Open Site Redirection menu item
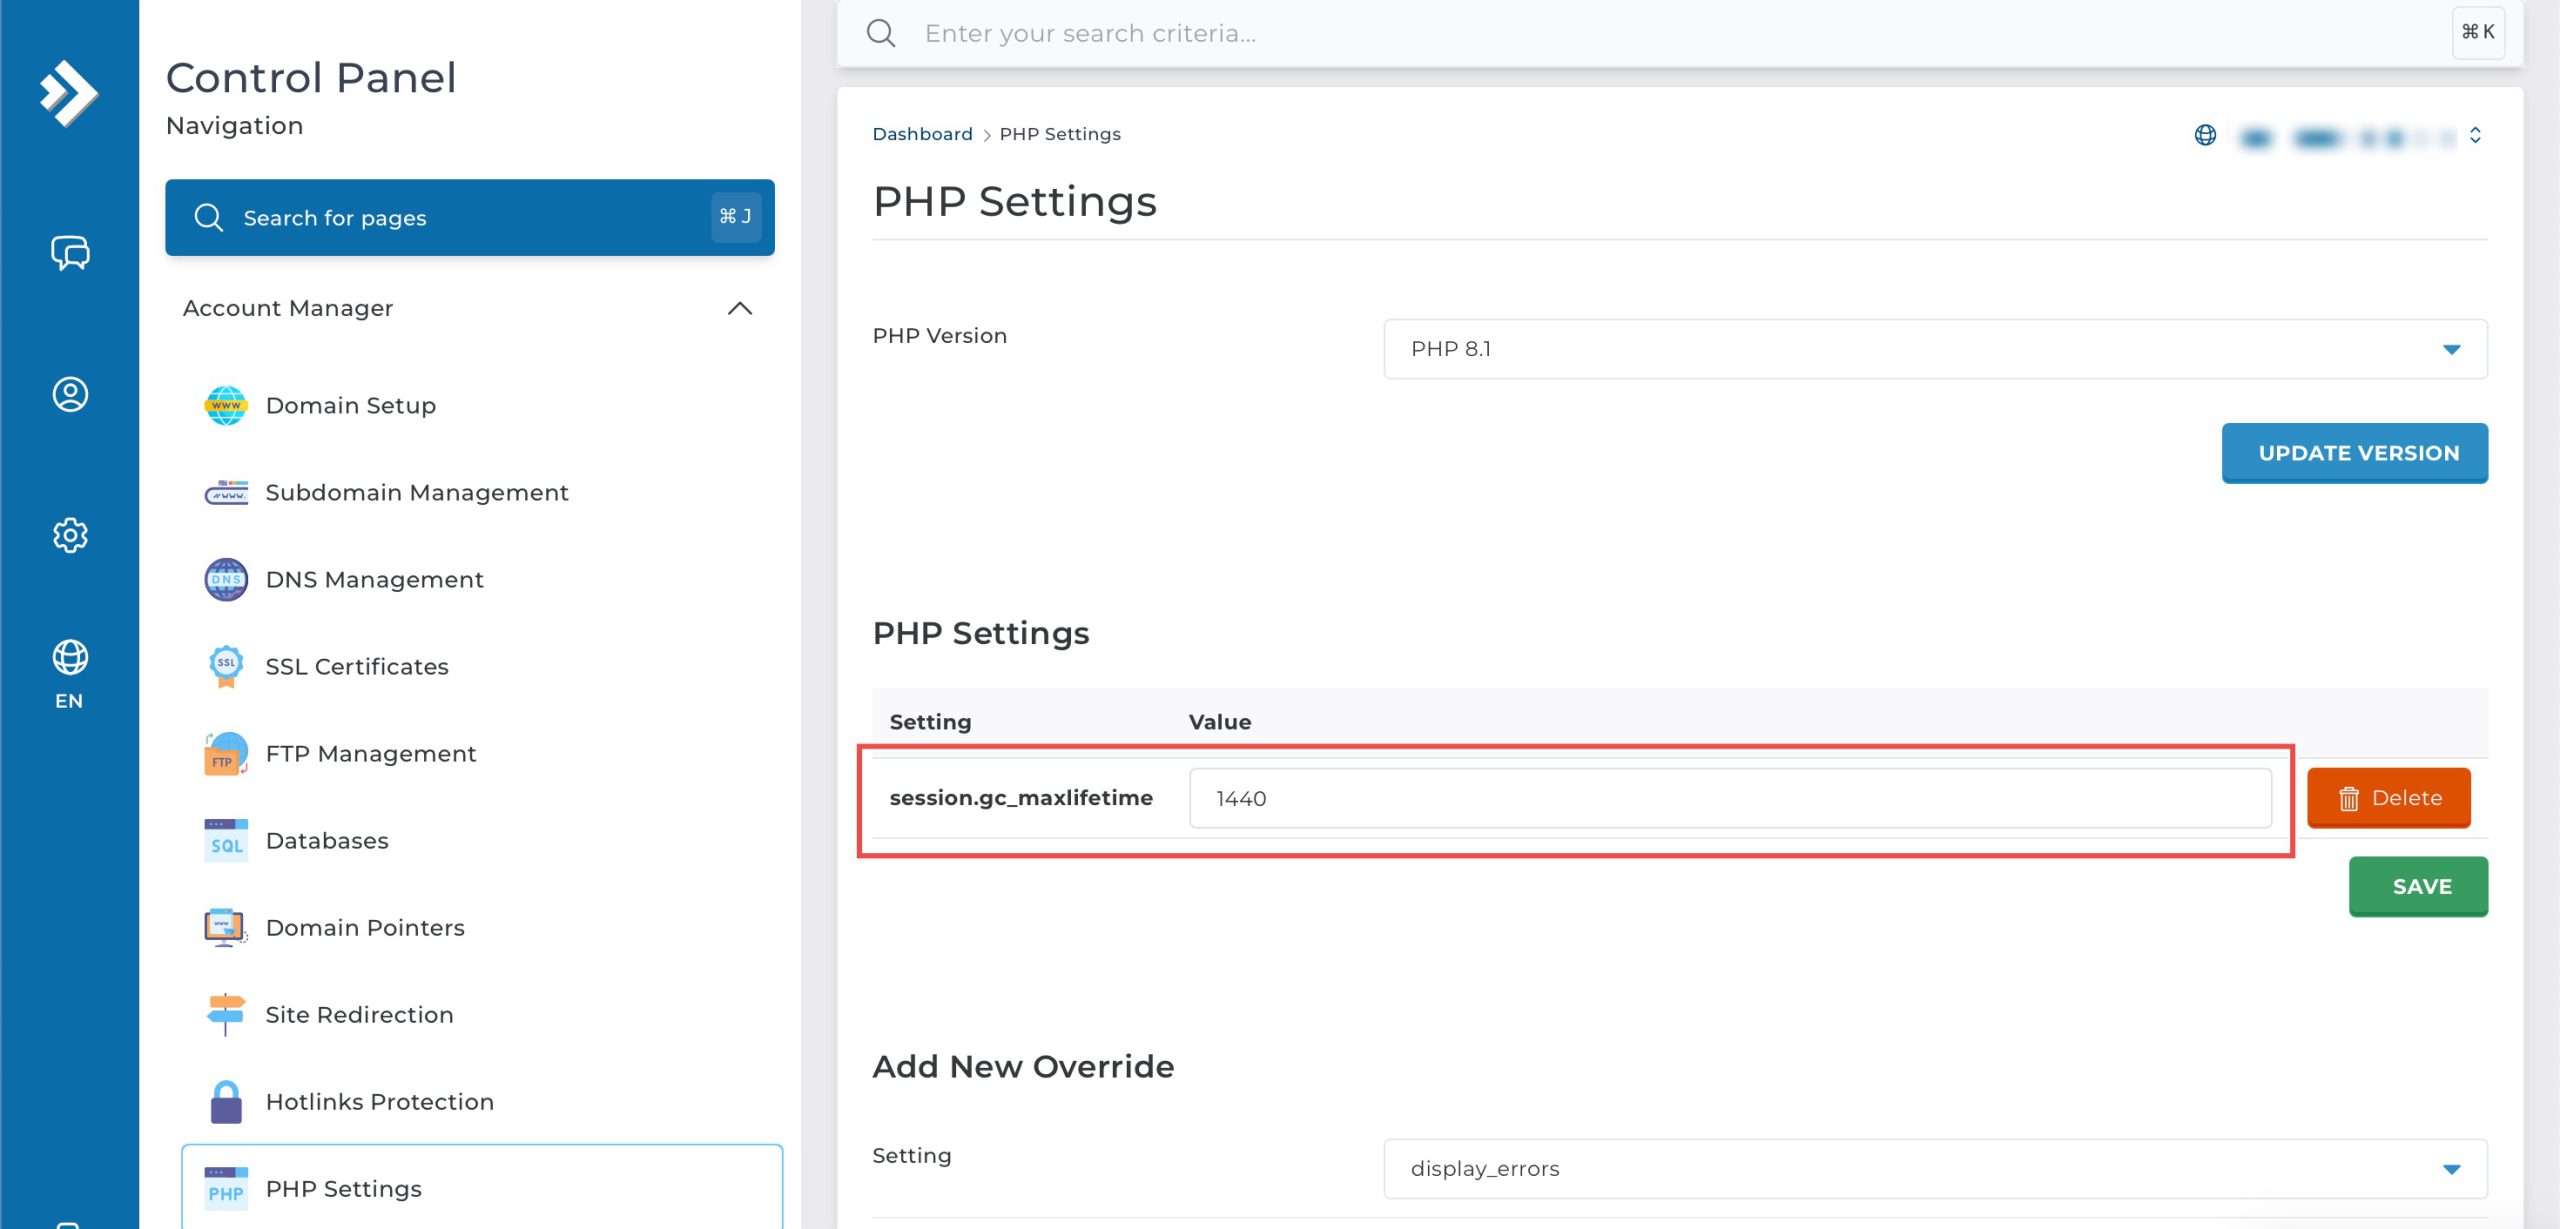The height and width of the screenshot is (1229, 2560). pos(359,1015)
